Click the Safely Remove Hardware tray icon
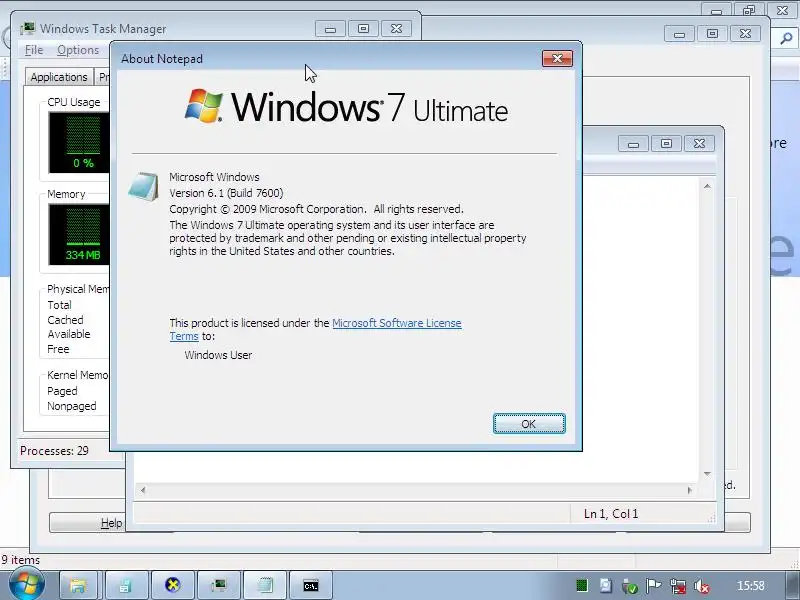Image resolution: width=800 pixels, height=600 pixels. pos(630,586)
